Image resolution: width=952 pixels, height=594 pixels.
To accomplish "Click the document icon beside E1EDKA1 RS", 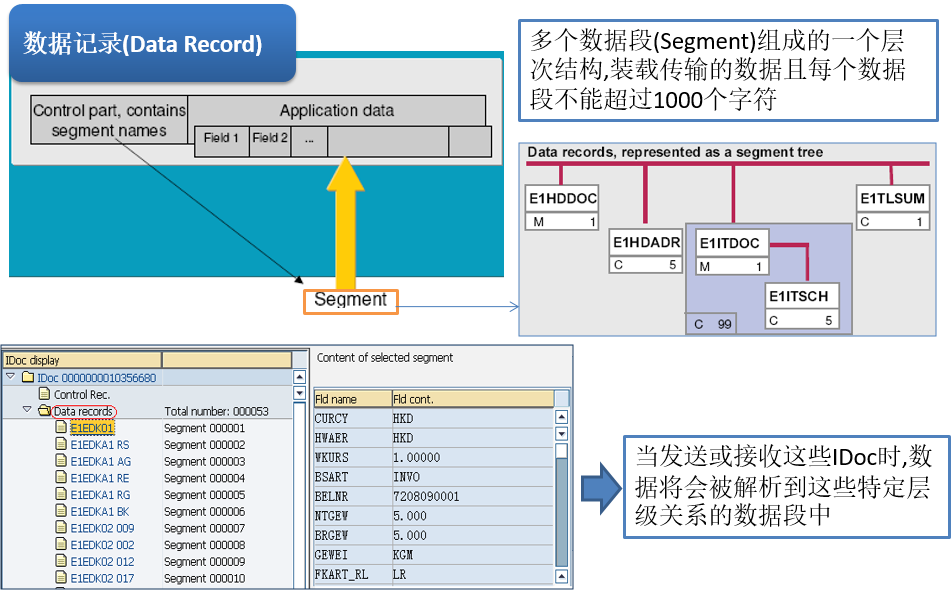I will point(62,444).
